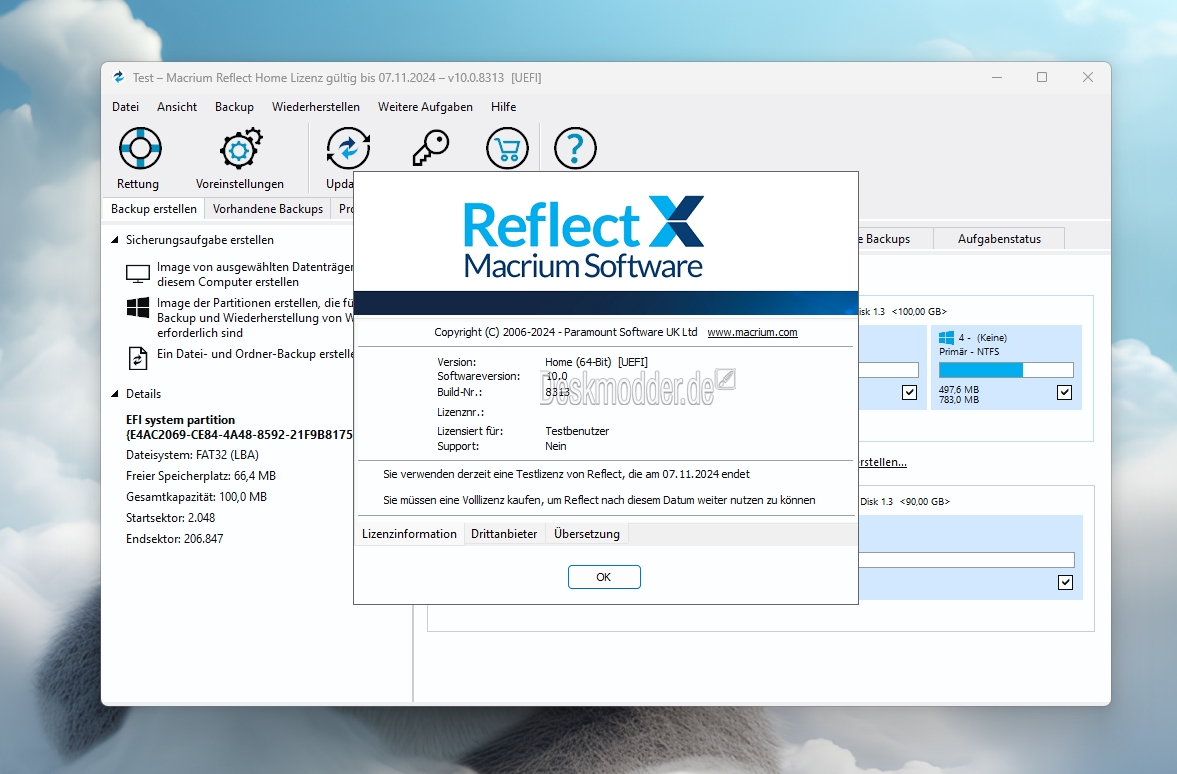The height and width of the screenshot is (774, 1177).
Task: Open the Ansicht menu
Action: click(177, 107)
